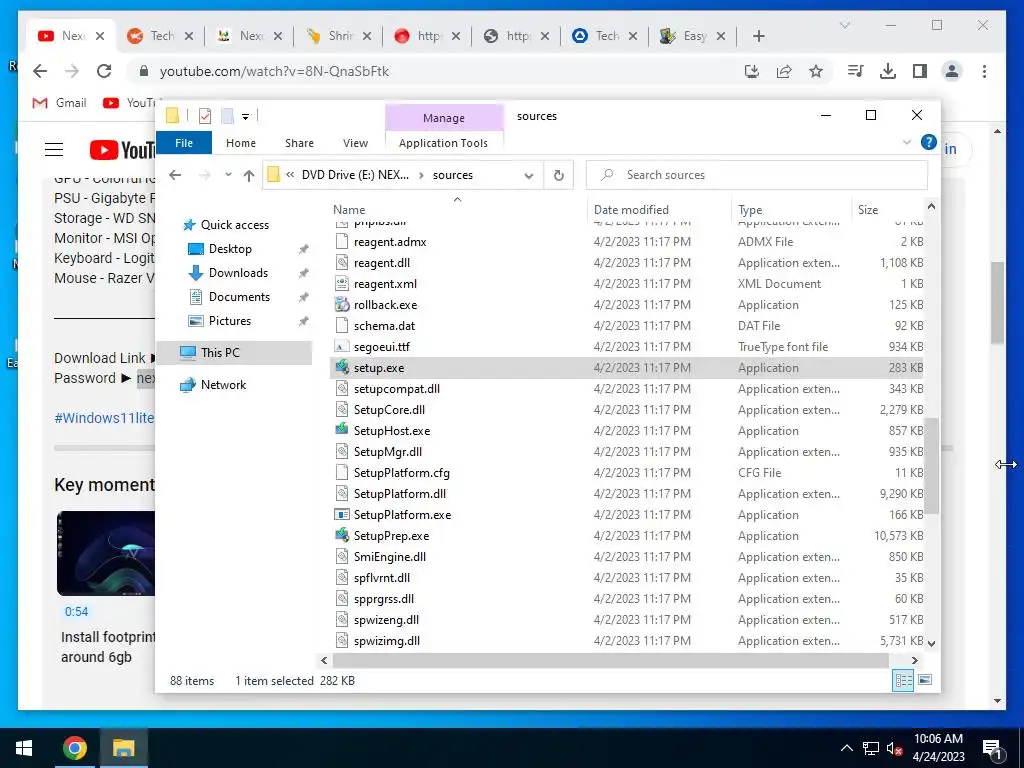Viewport: 1024px width, 768px height.
Task: Select Downloads in navigation pane
Action: 238,273
